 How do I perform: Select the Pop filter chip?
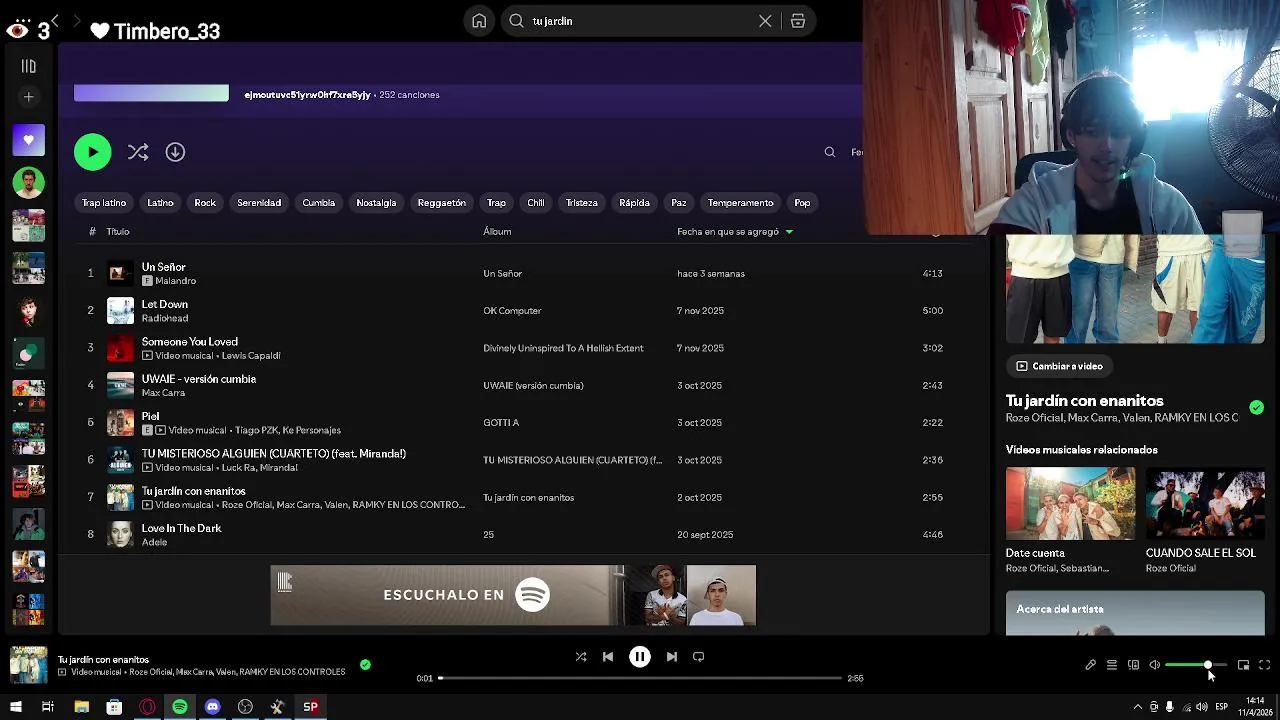pos(802,203)
